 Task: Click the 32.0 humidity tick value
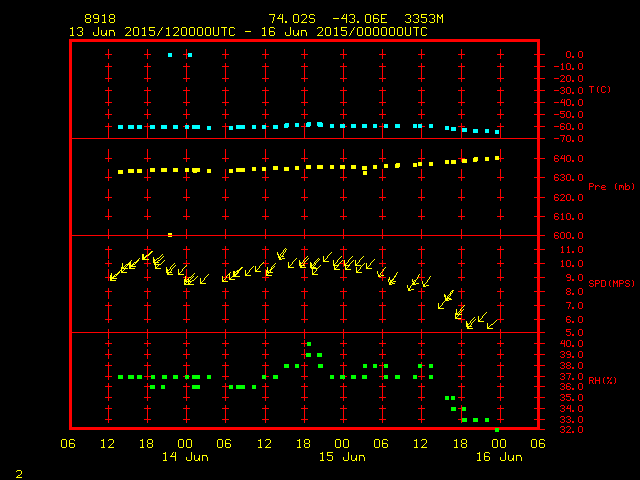coord(571,430)
